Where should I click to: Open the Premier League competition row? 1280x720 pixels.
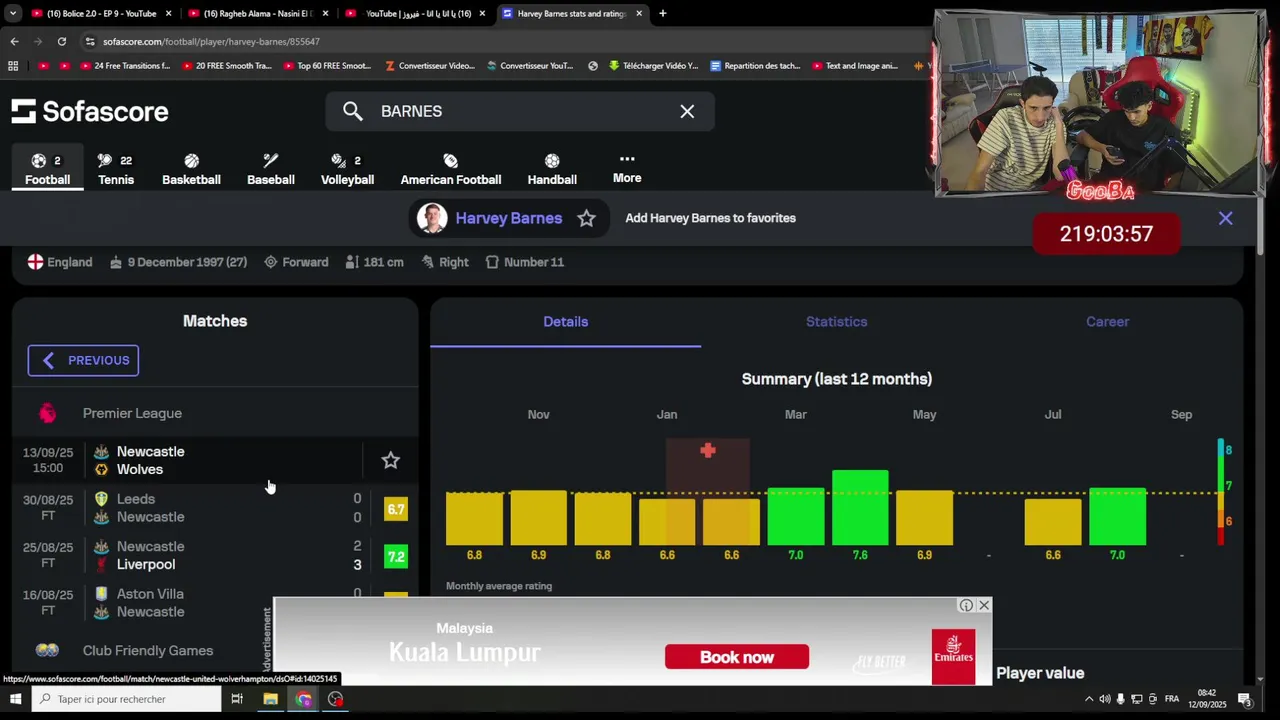(x=215, y=413)
